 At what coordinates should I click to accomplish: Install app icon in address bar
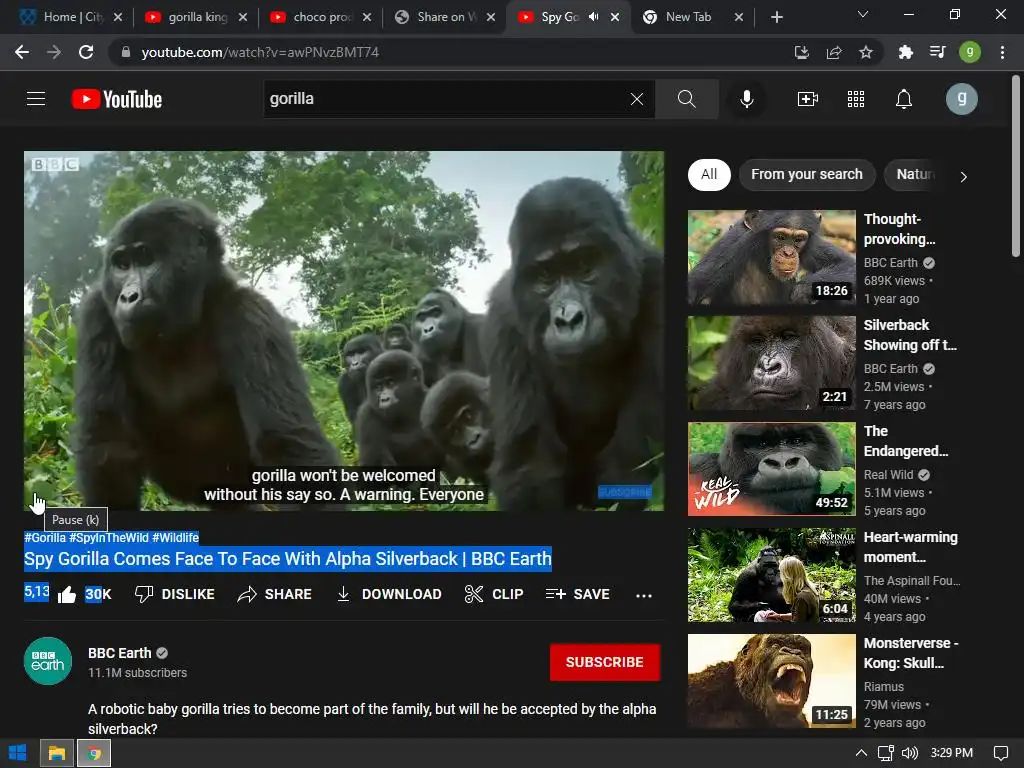[x=802, y=52]
